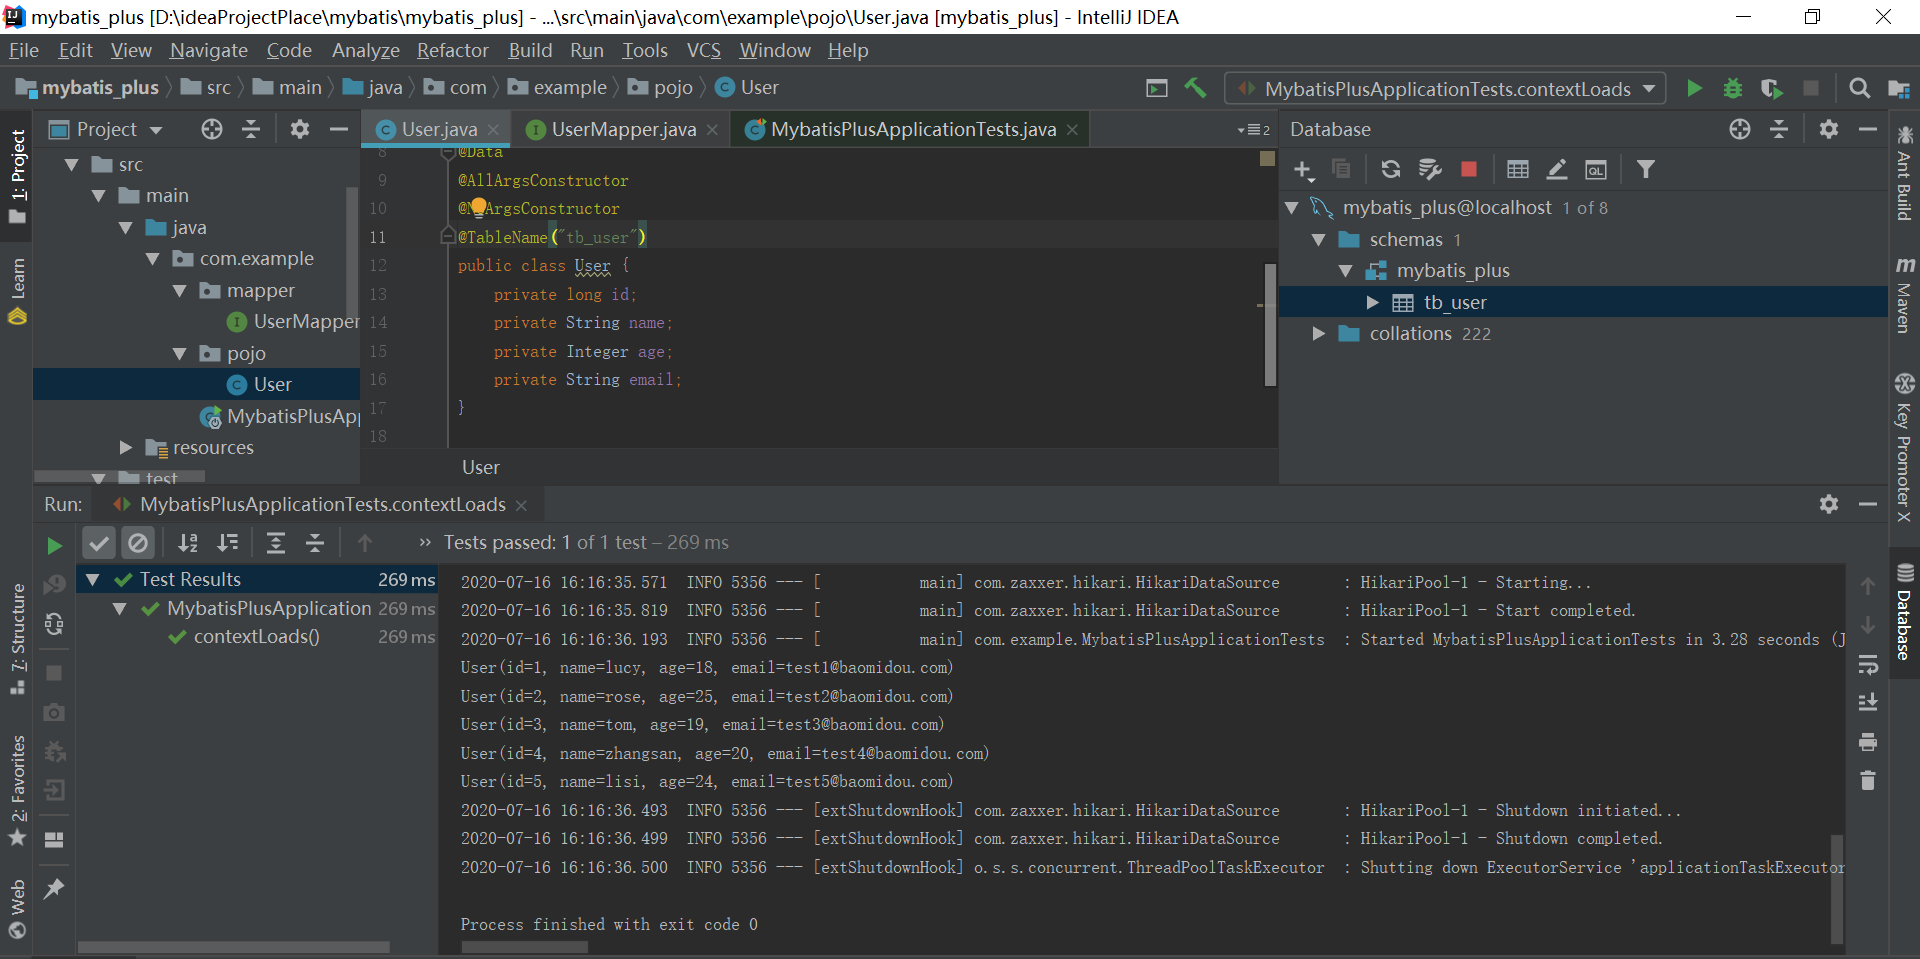Screen dimensions: 1920x959
Task: Build project with the hammer icon
Action: 1195,88
